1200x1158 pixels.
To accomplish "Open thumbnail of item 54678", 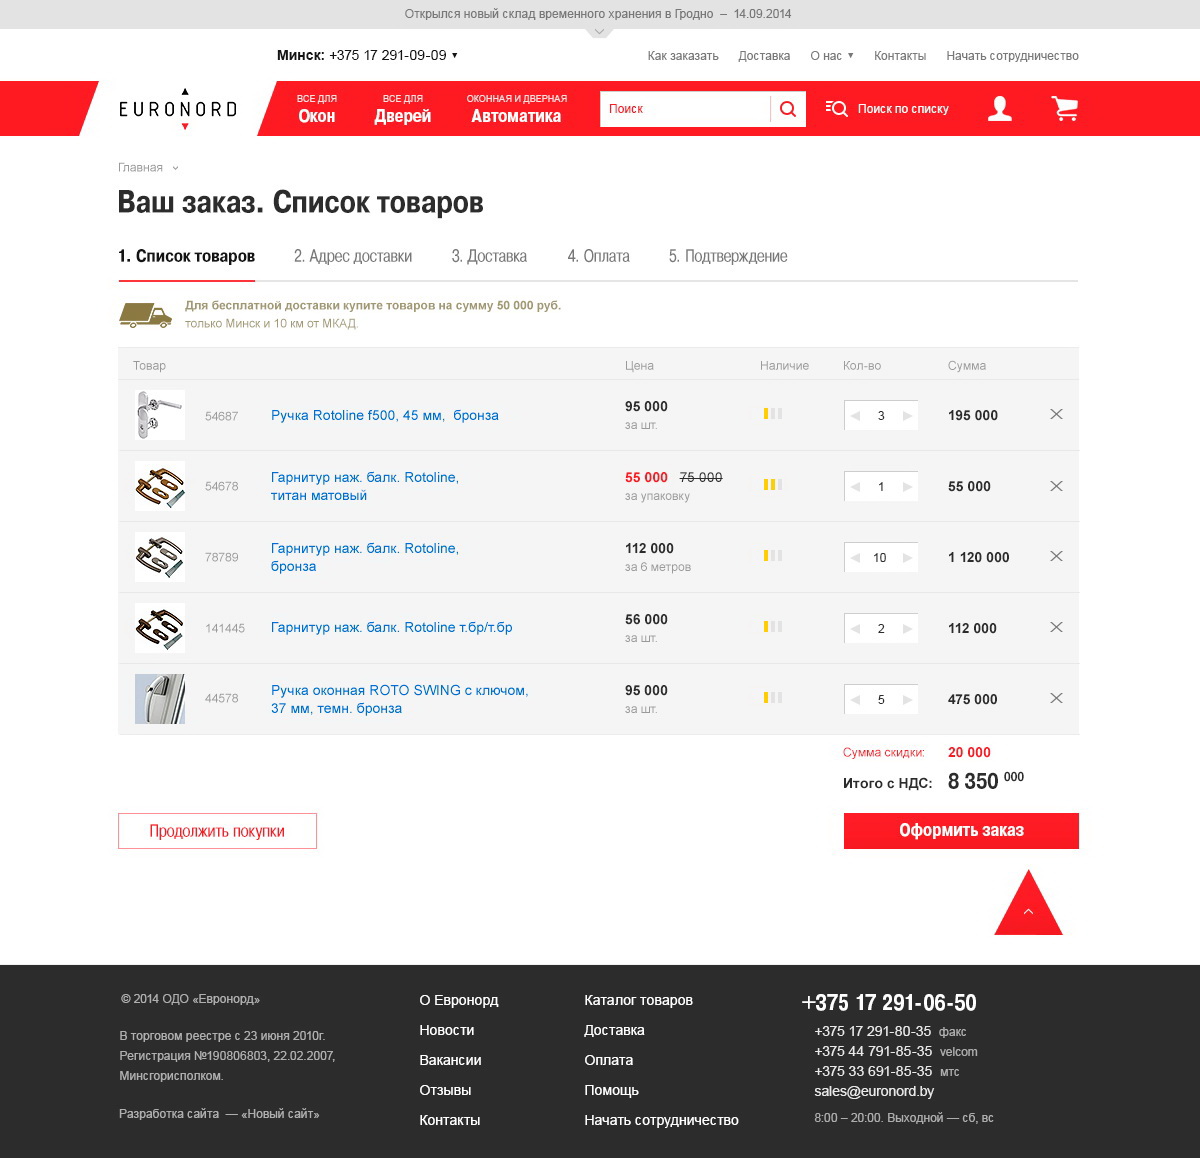I will pyautogui.click(x=160, y=486).
